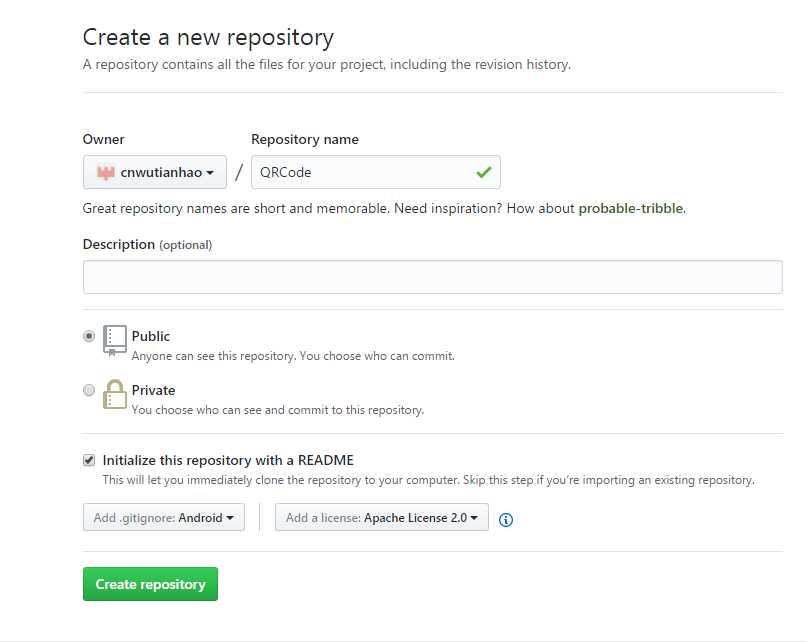The height and width of the screenshot is (642, 807).
Task: Select the Public radio button
Action: (x=89, y=336)
